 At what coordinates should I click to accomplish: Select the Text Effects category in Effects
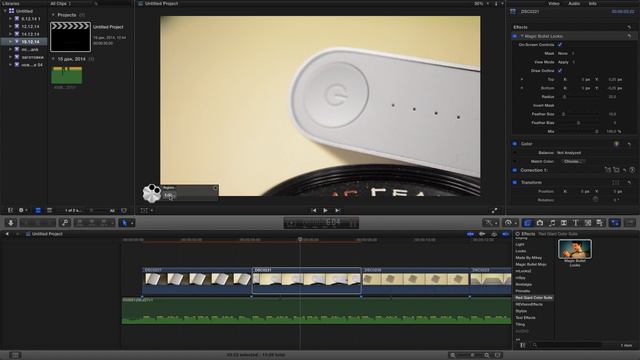click(x=525, y=318)
